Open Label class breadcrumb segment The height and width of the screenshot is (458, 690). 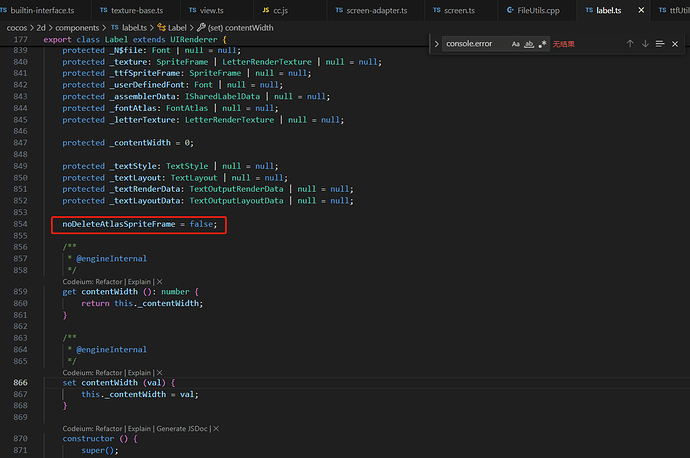[177, 28]
